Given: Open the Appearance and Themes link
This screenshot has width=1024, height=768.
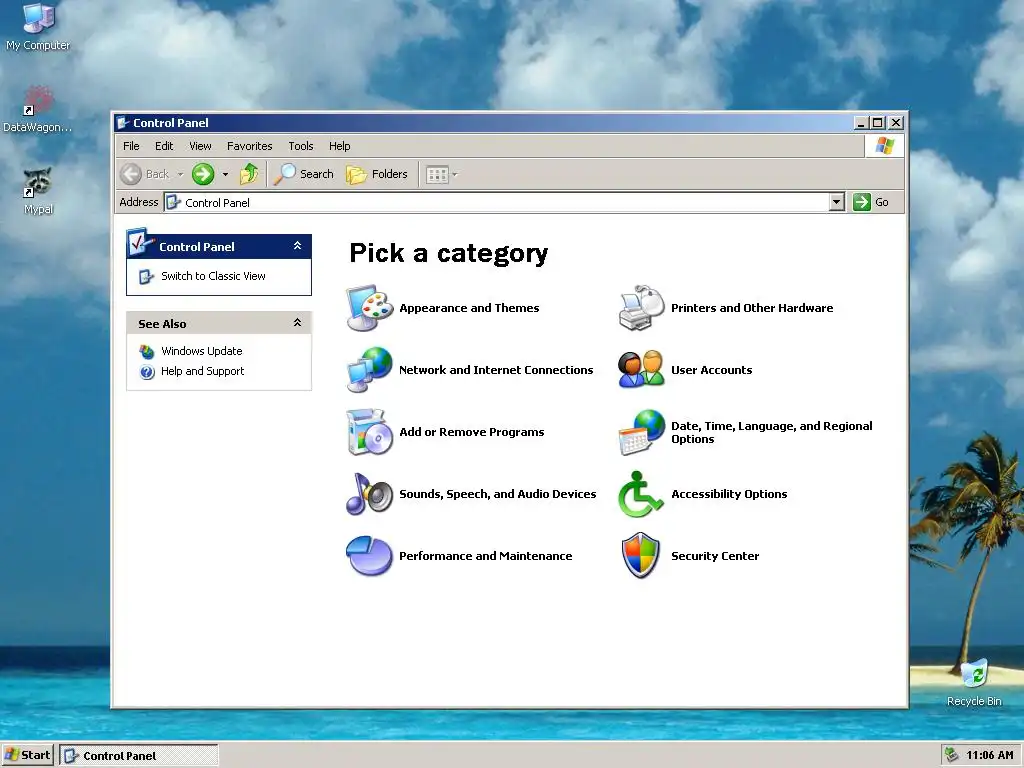Looking at the screenshot, I should pyautogui.click(x=470, y=308).
